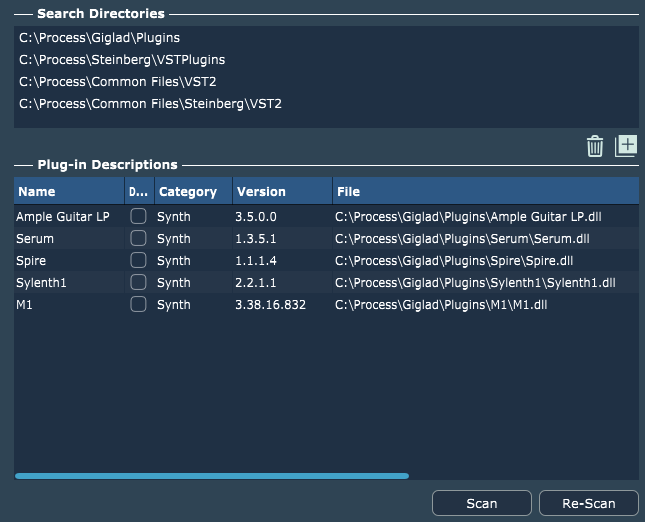Click the Re-Scan button

589,503
